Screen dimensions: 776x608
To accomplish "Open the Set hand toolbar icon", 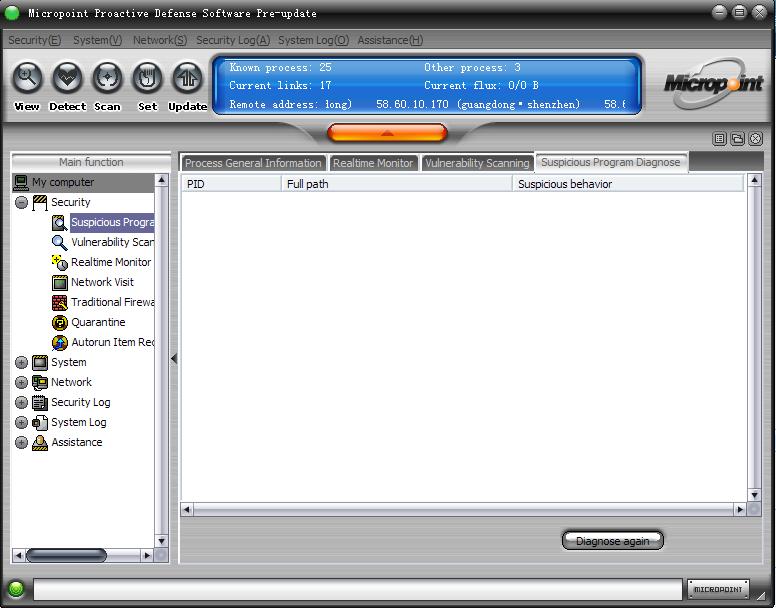I will tap(147, 78).
